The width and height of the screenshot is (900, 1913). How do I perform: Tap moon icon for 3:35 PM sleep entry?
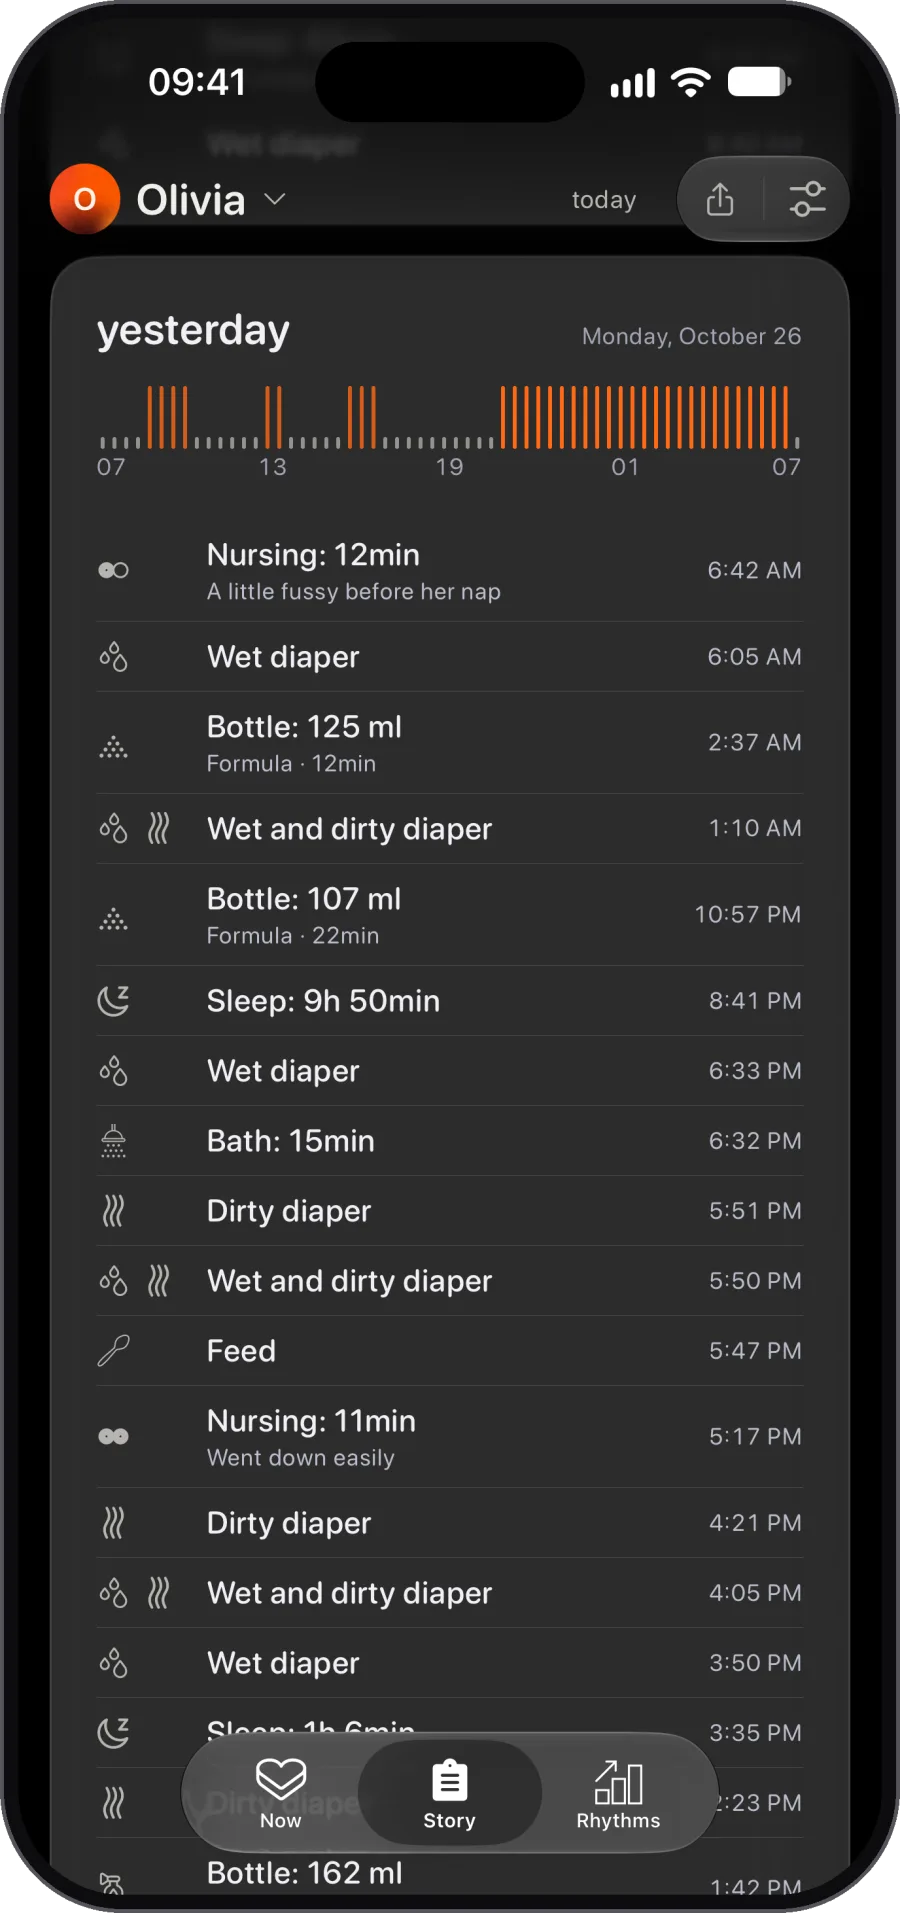[x=113, y=1732]
